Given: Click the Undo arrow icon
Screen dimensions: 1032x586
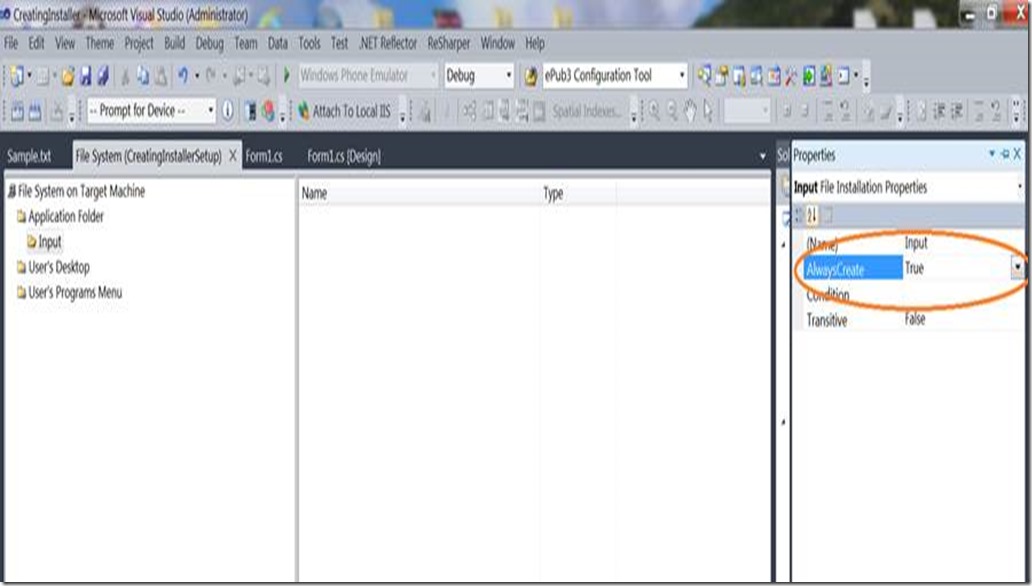Looking at the screenshot, I should click(184, 76).
